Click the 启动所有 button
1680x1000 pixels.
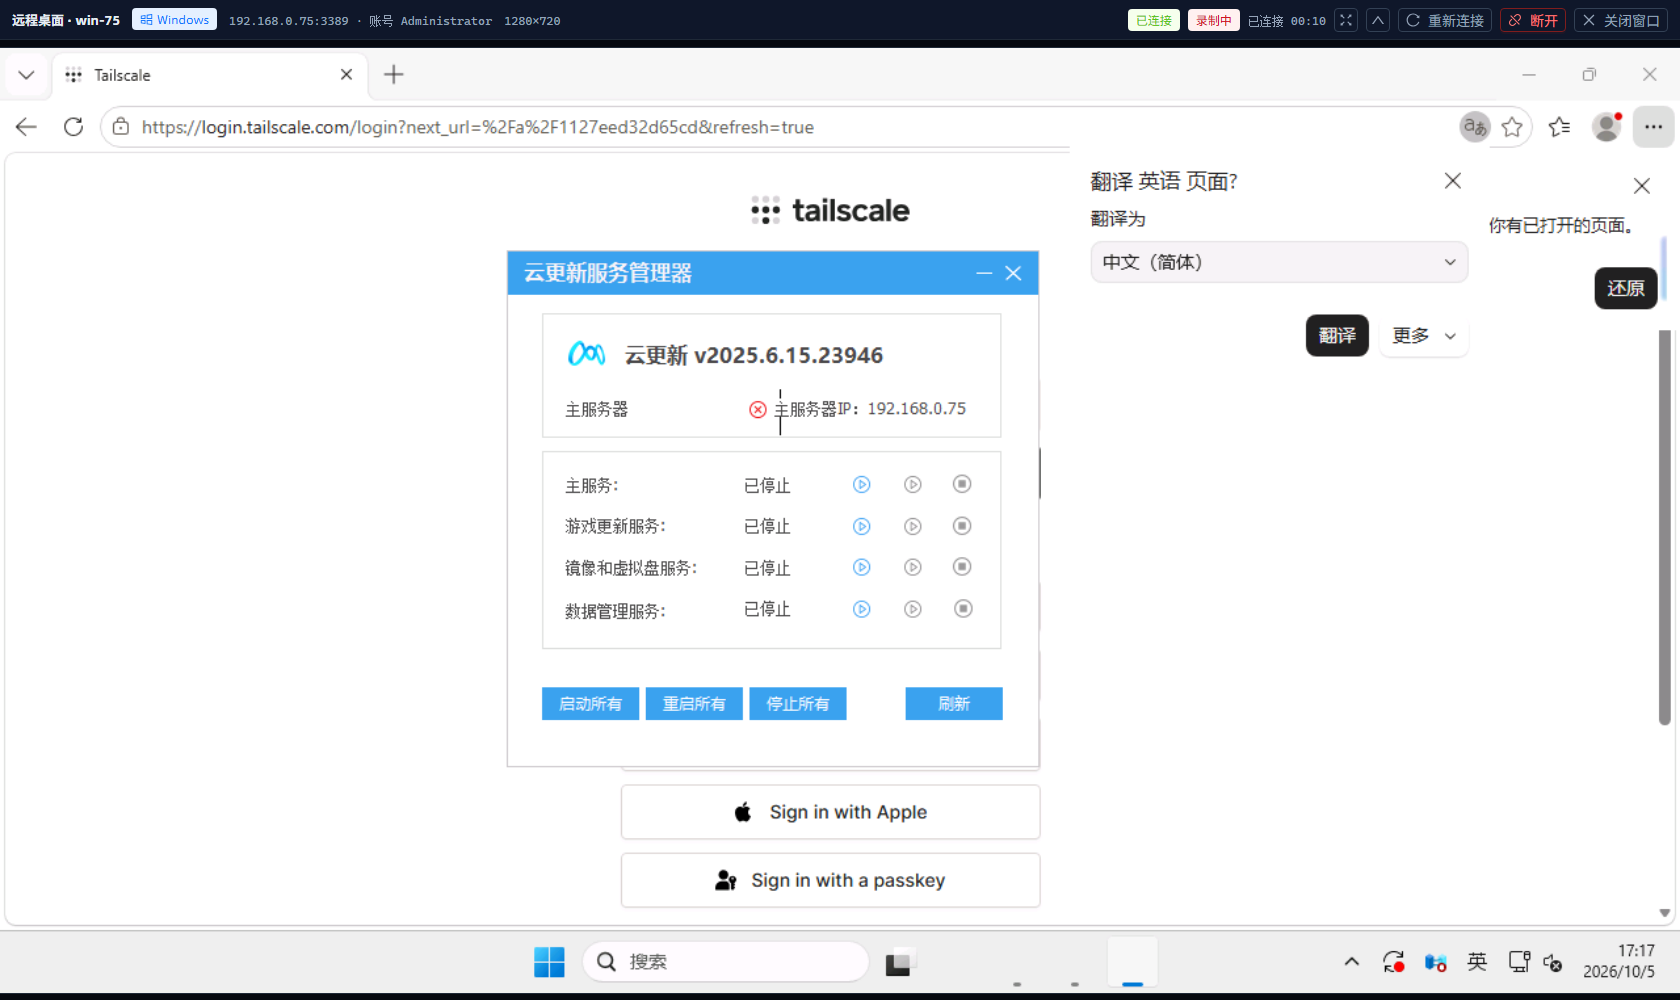click(590, 704)
